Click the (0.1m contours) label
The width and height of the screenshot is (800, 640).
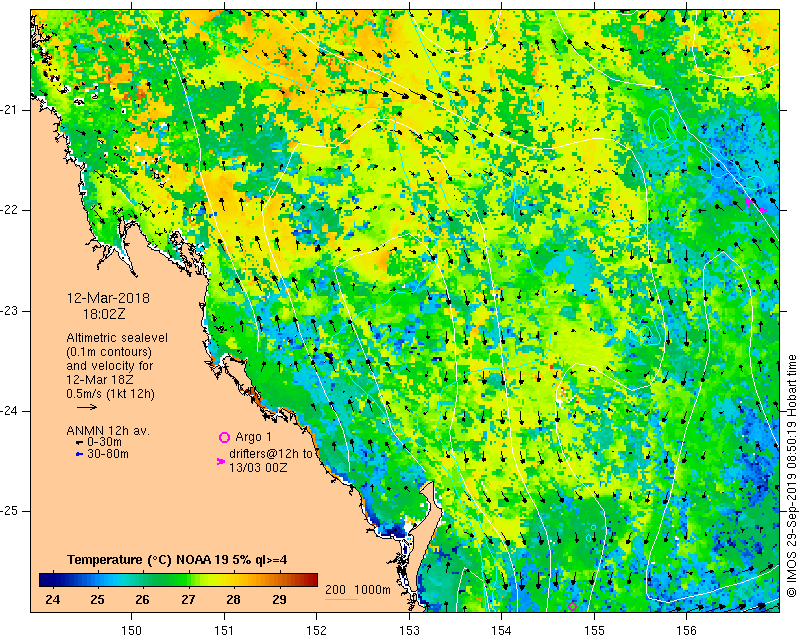pyautogui.click(x=109, y=352)
